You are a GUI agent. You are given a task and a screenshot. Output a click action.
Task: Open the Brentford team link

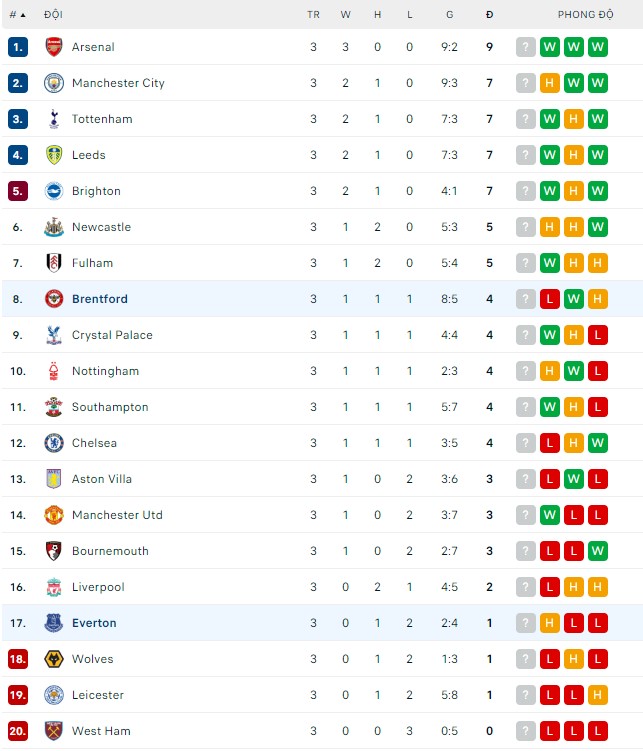click(x=100, y=299)
